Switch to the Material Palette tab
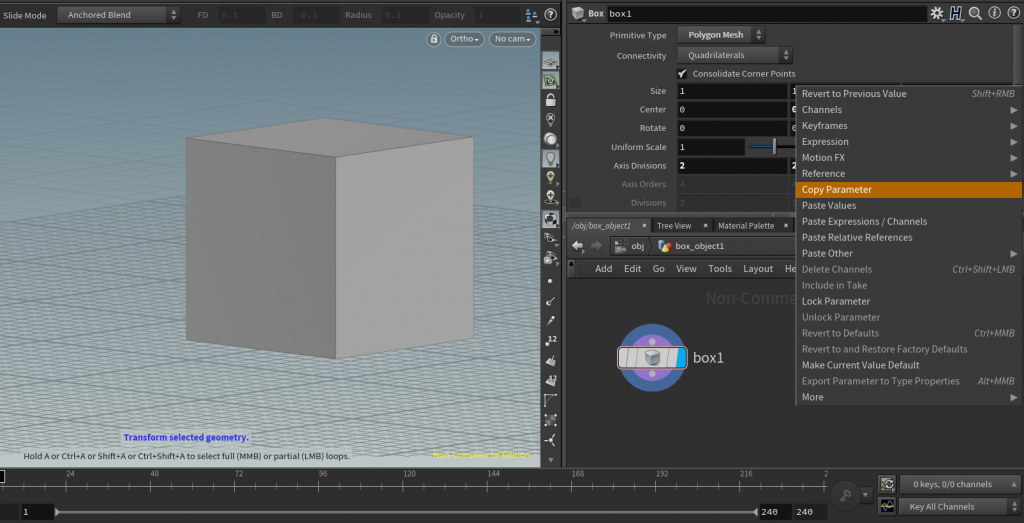This screenshot has width=1024, height=523. [746, 226]
